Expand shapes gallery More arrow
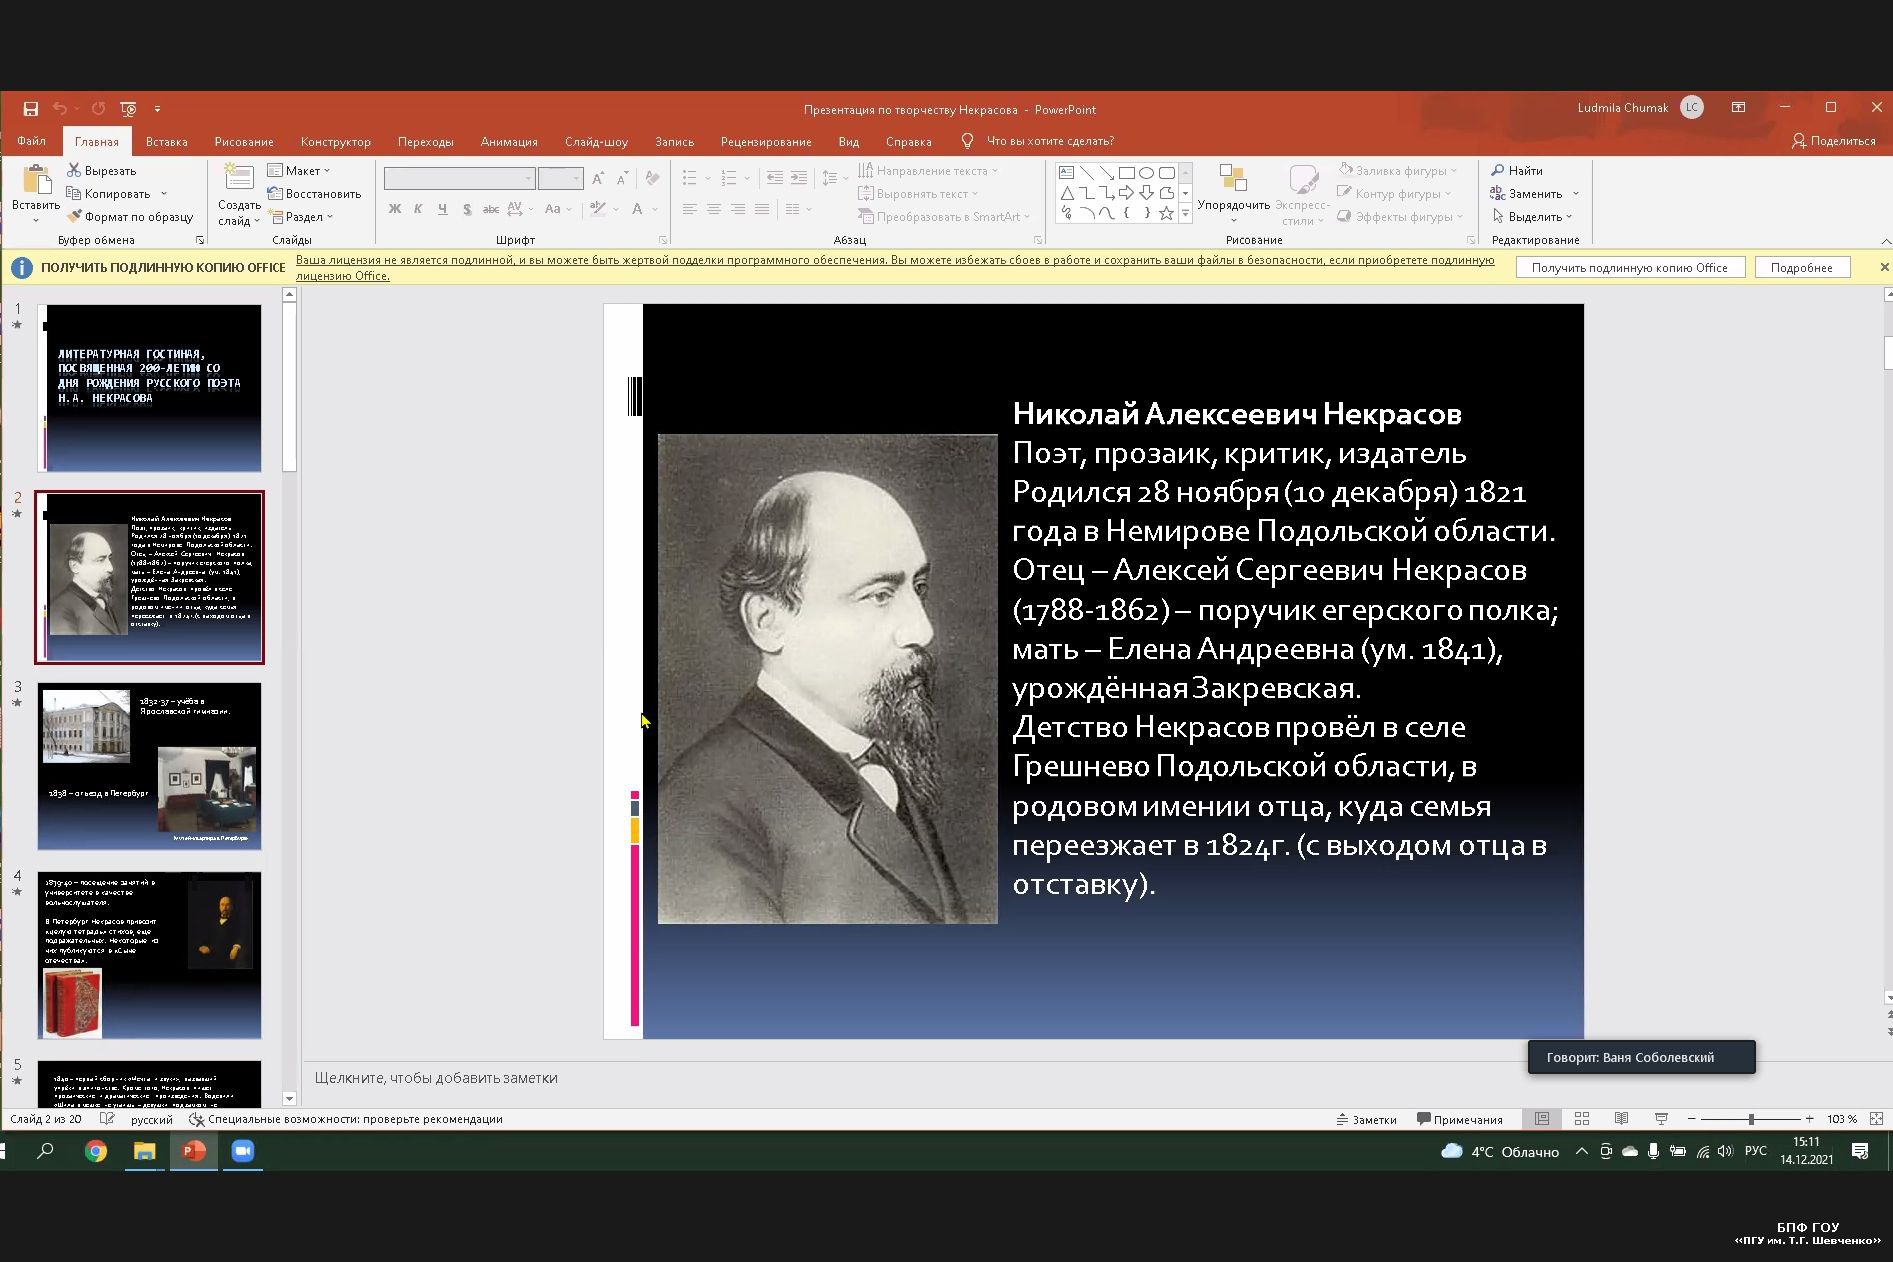This screenshot has width=1893, height=1262. point(1186,213)
